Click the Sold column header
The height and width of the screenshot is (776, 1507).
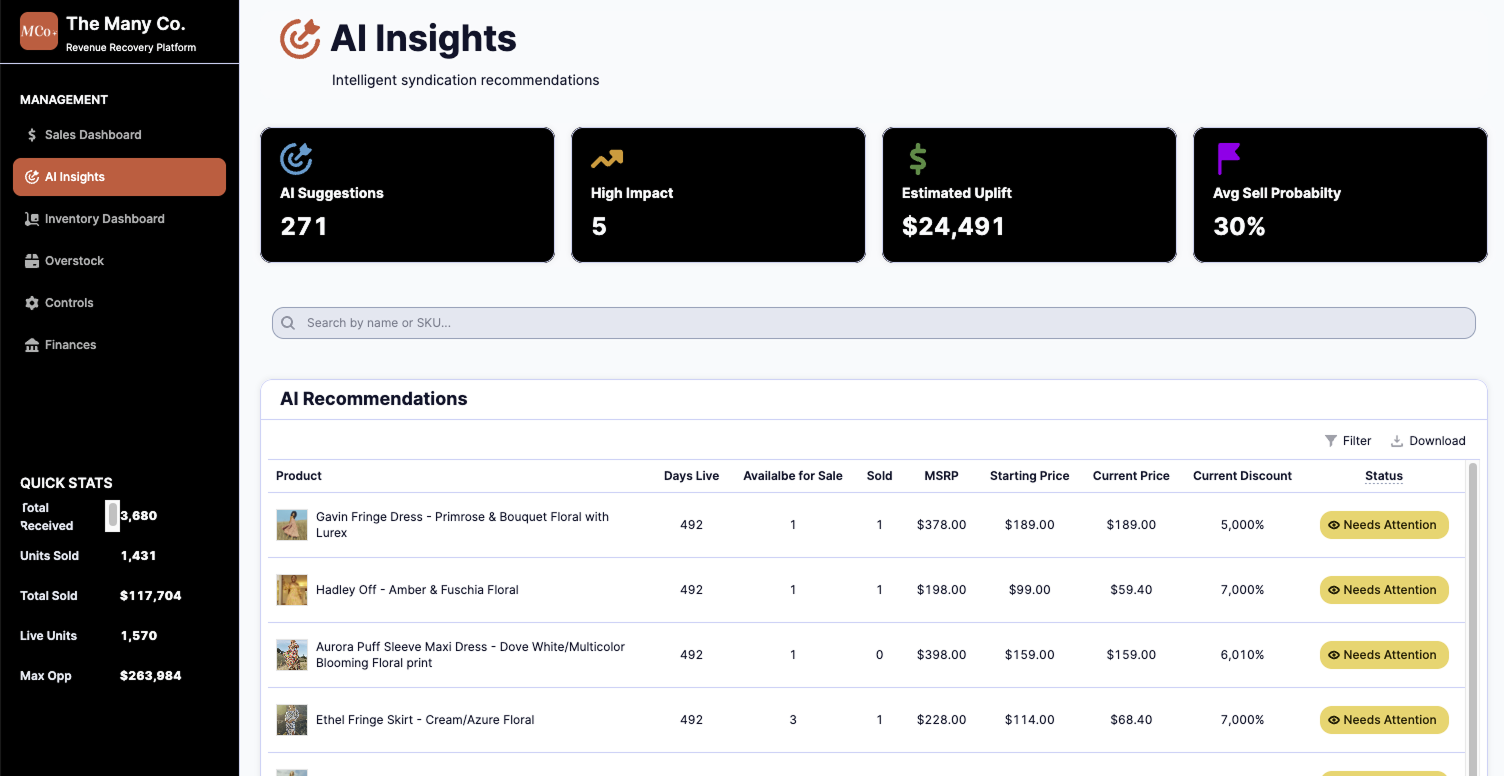879,476
